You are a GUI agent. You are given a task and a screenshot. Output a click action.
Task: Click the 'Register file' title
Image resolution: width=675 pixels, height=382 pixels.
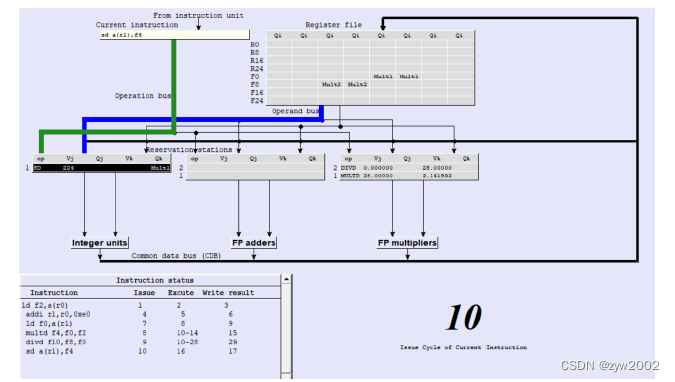coord(334,25)
